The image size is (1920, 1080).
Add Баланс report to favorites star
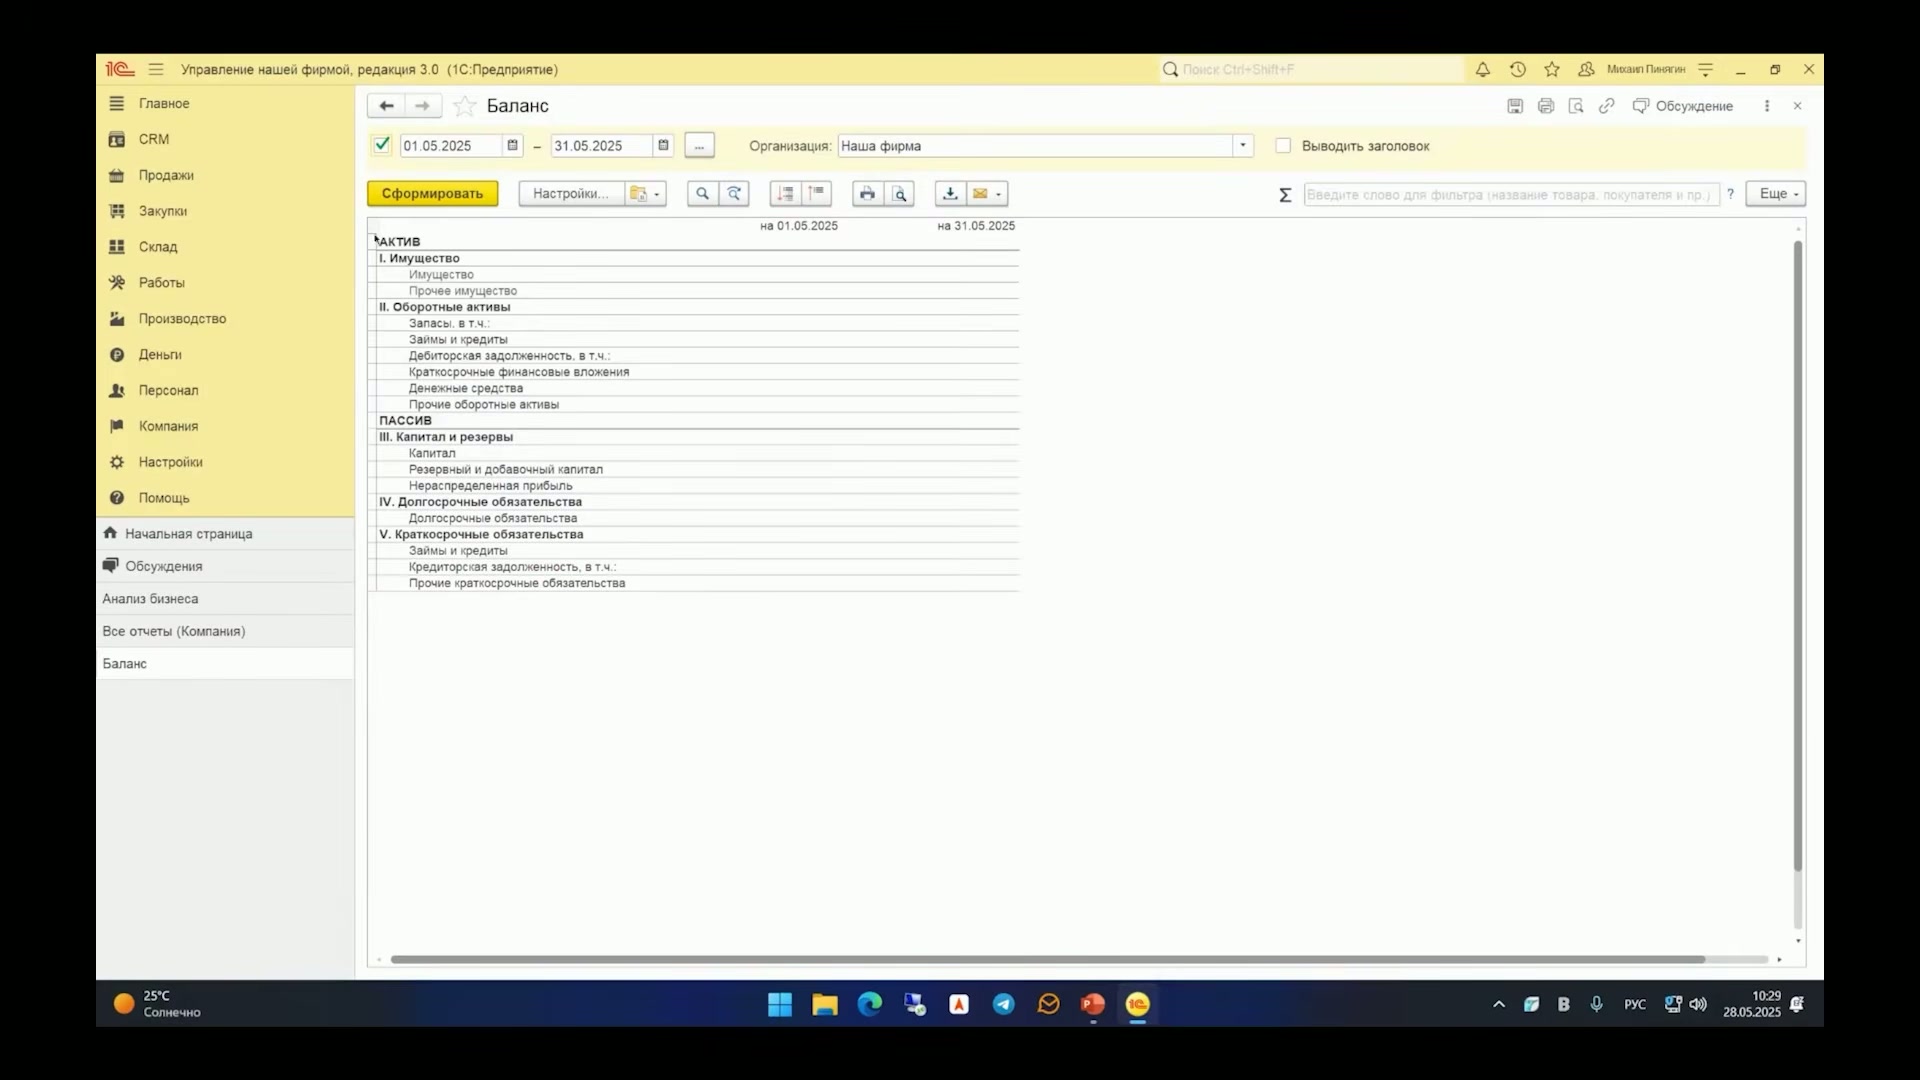(x=464, y=106)
